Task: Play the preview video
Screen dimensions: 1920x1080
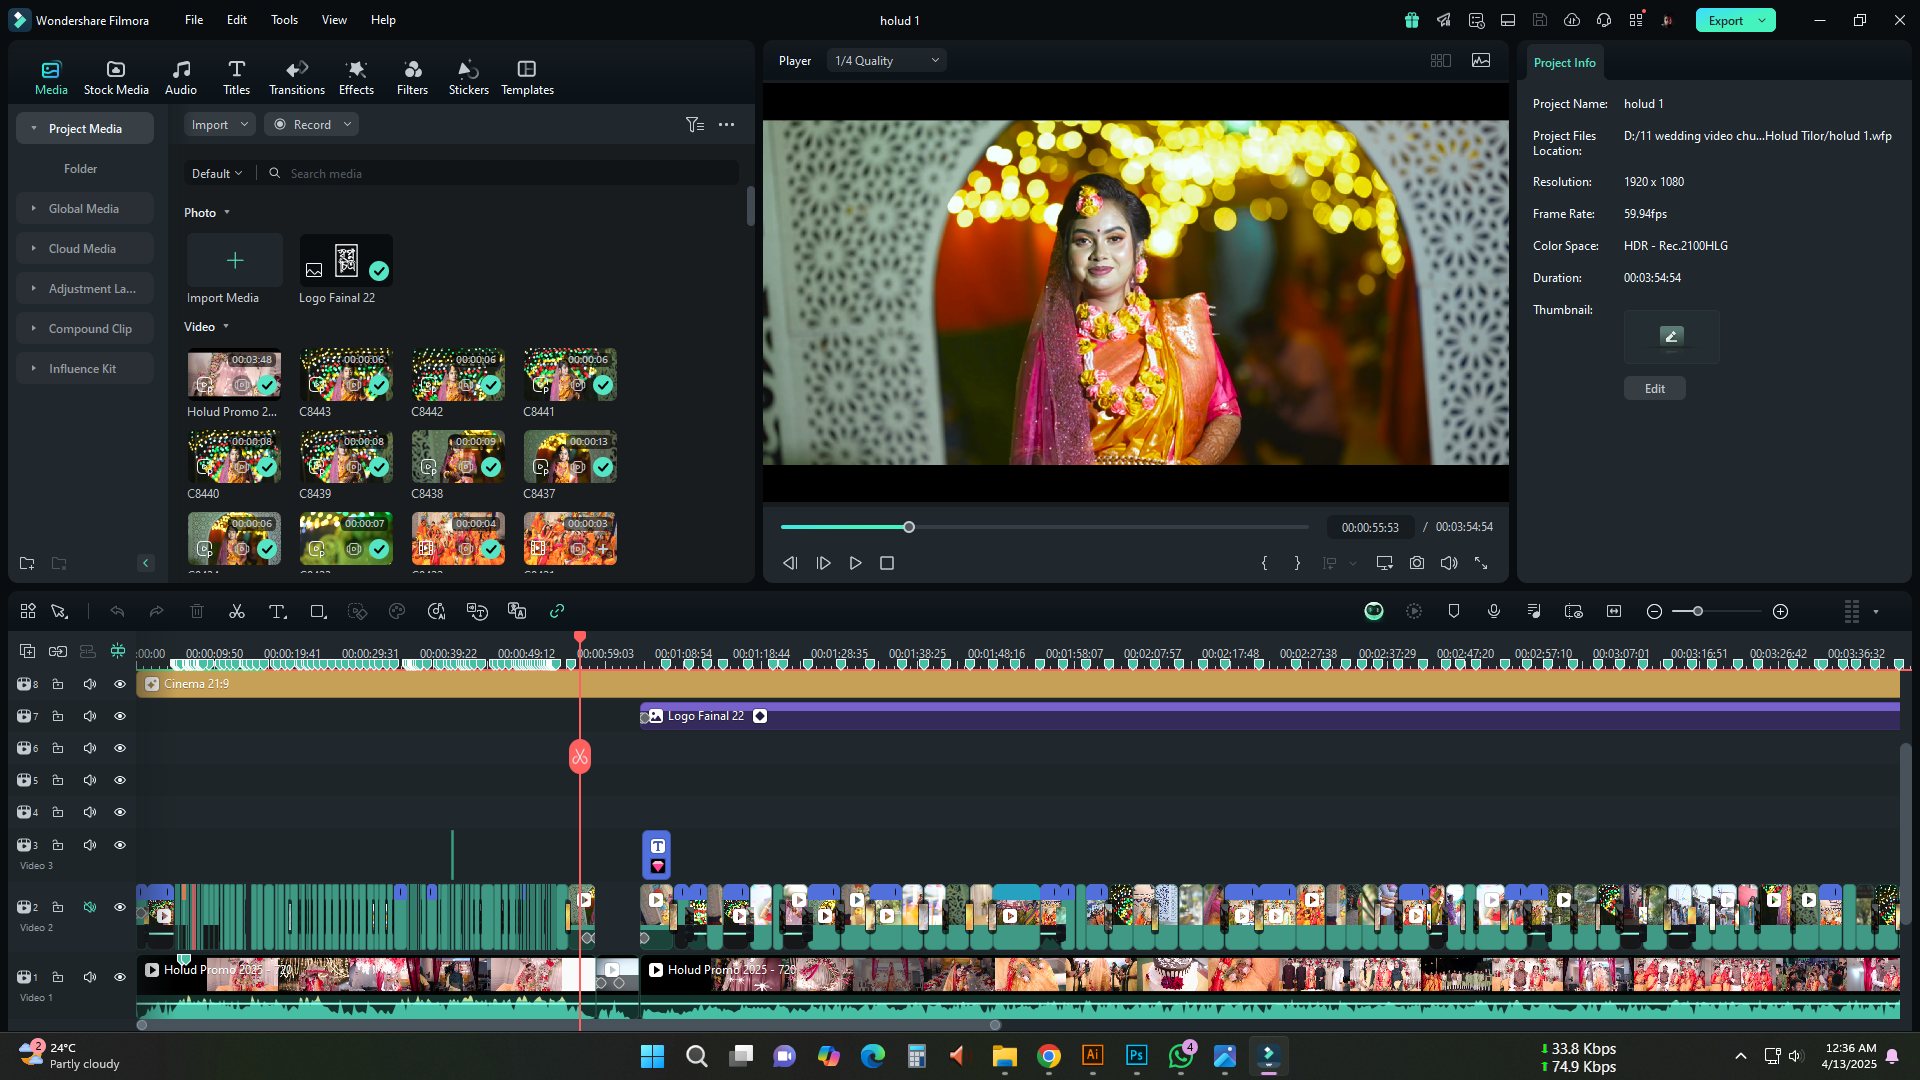Action: point(855,563)
